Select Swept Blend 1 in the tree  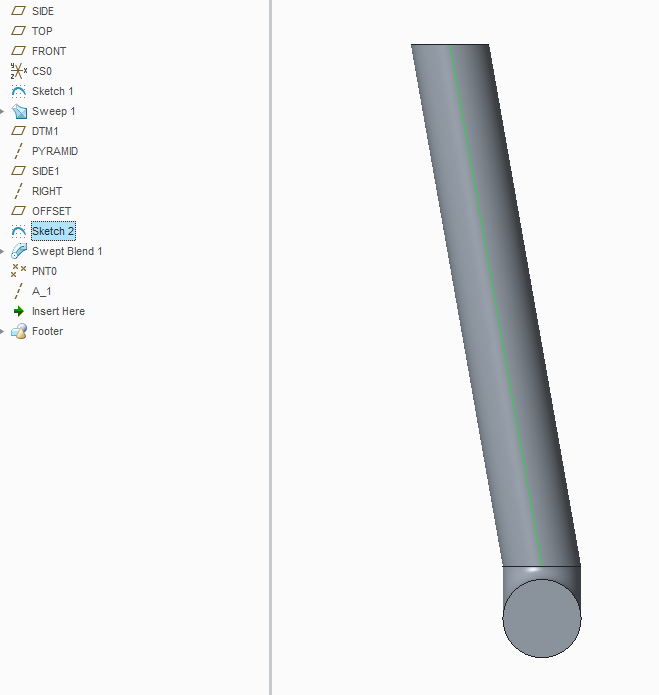[67, 251]
